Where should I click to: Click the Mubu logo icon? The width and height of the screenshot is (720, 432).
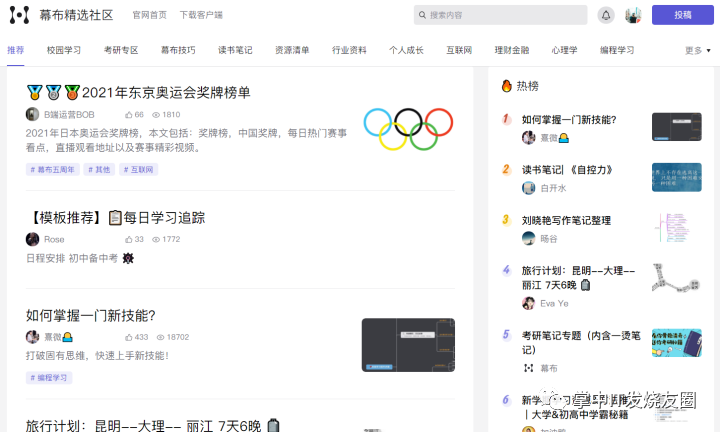coord(19,15)
